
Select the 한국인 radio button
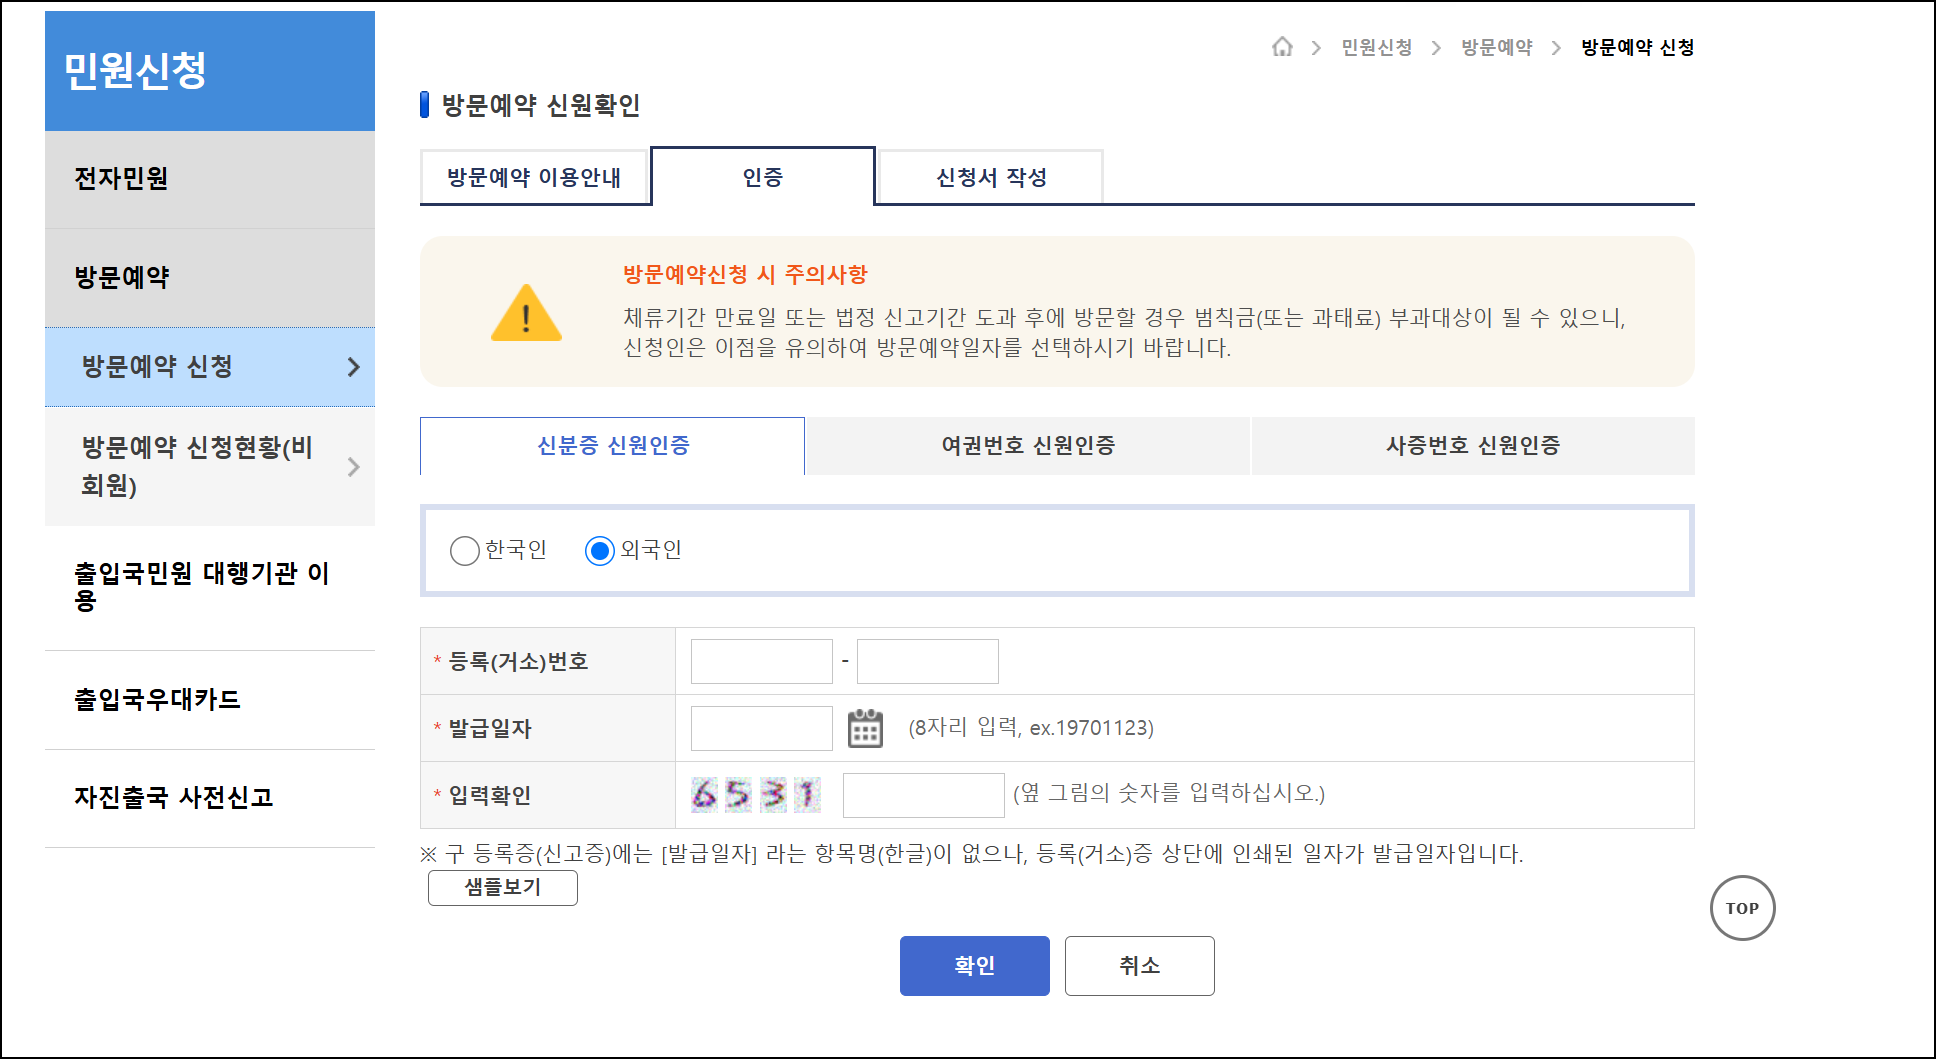(x=465, y=551)
